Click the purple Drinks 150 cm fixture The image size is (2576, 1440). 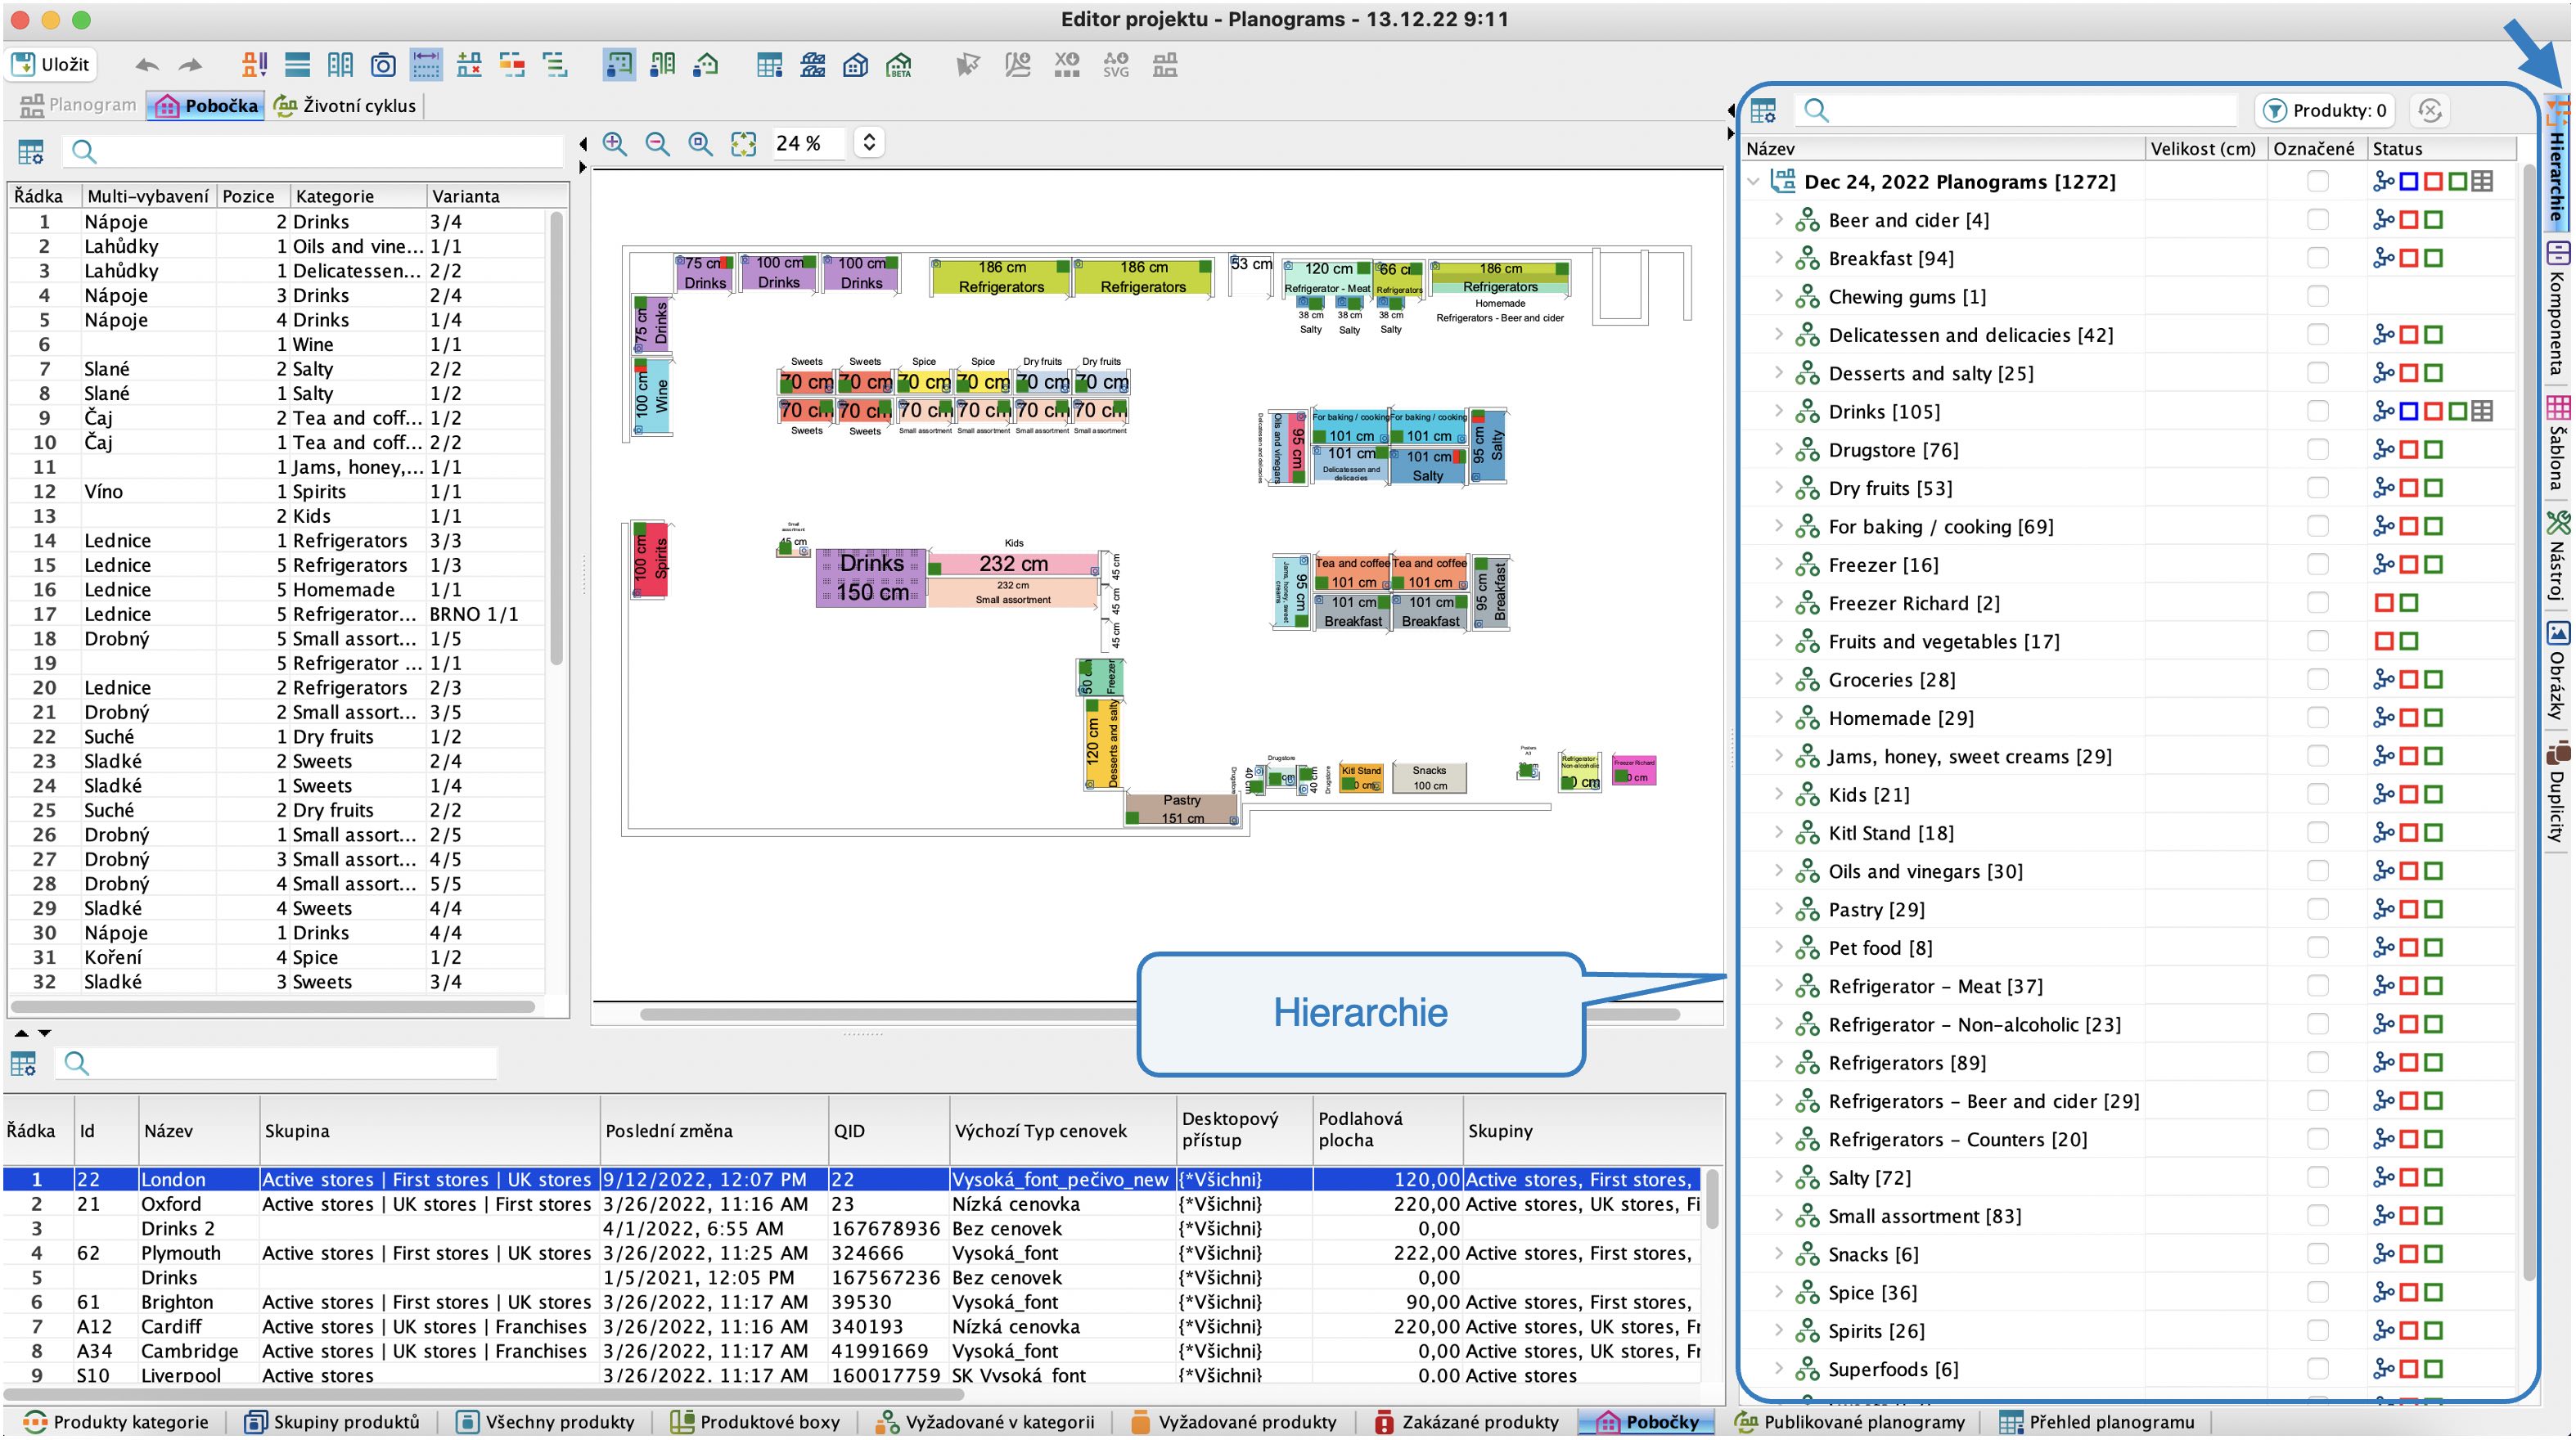[871, 578]
